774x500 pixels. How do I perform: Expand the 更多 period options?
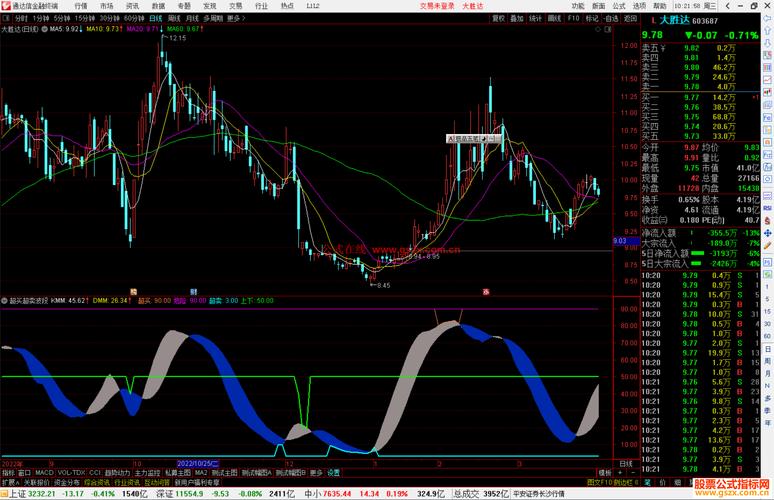point(235,18)
